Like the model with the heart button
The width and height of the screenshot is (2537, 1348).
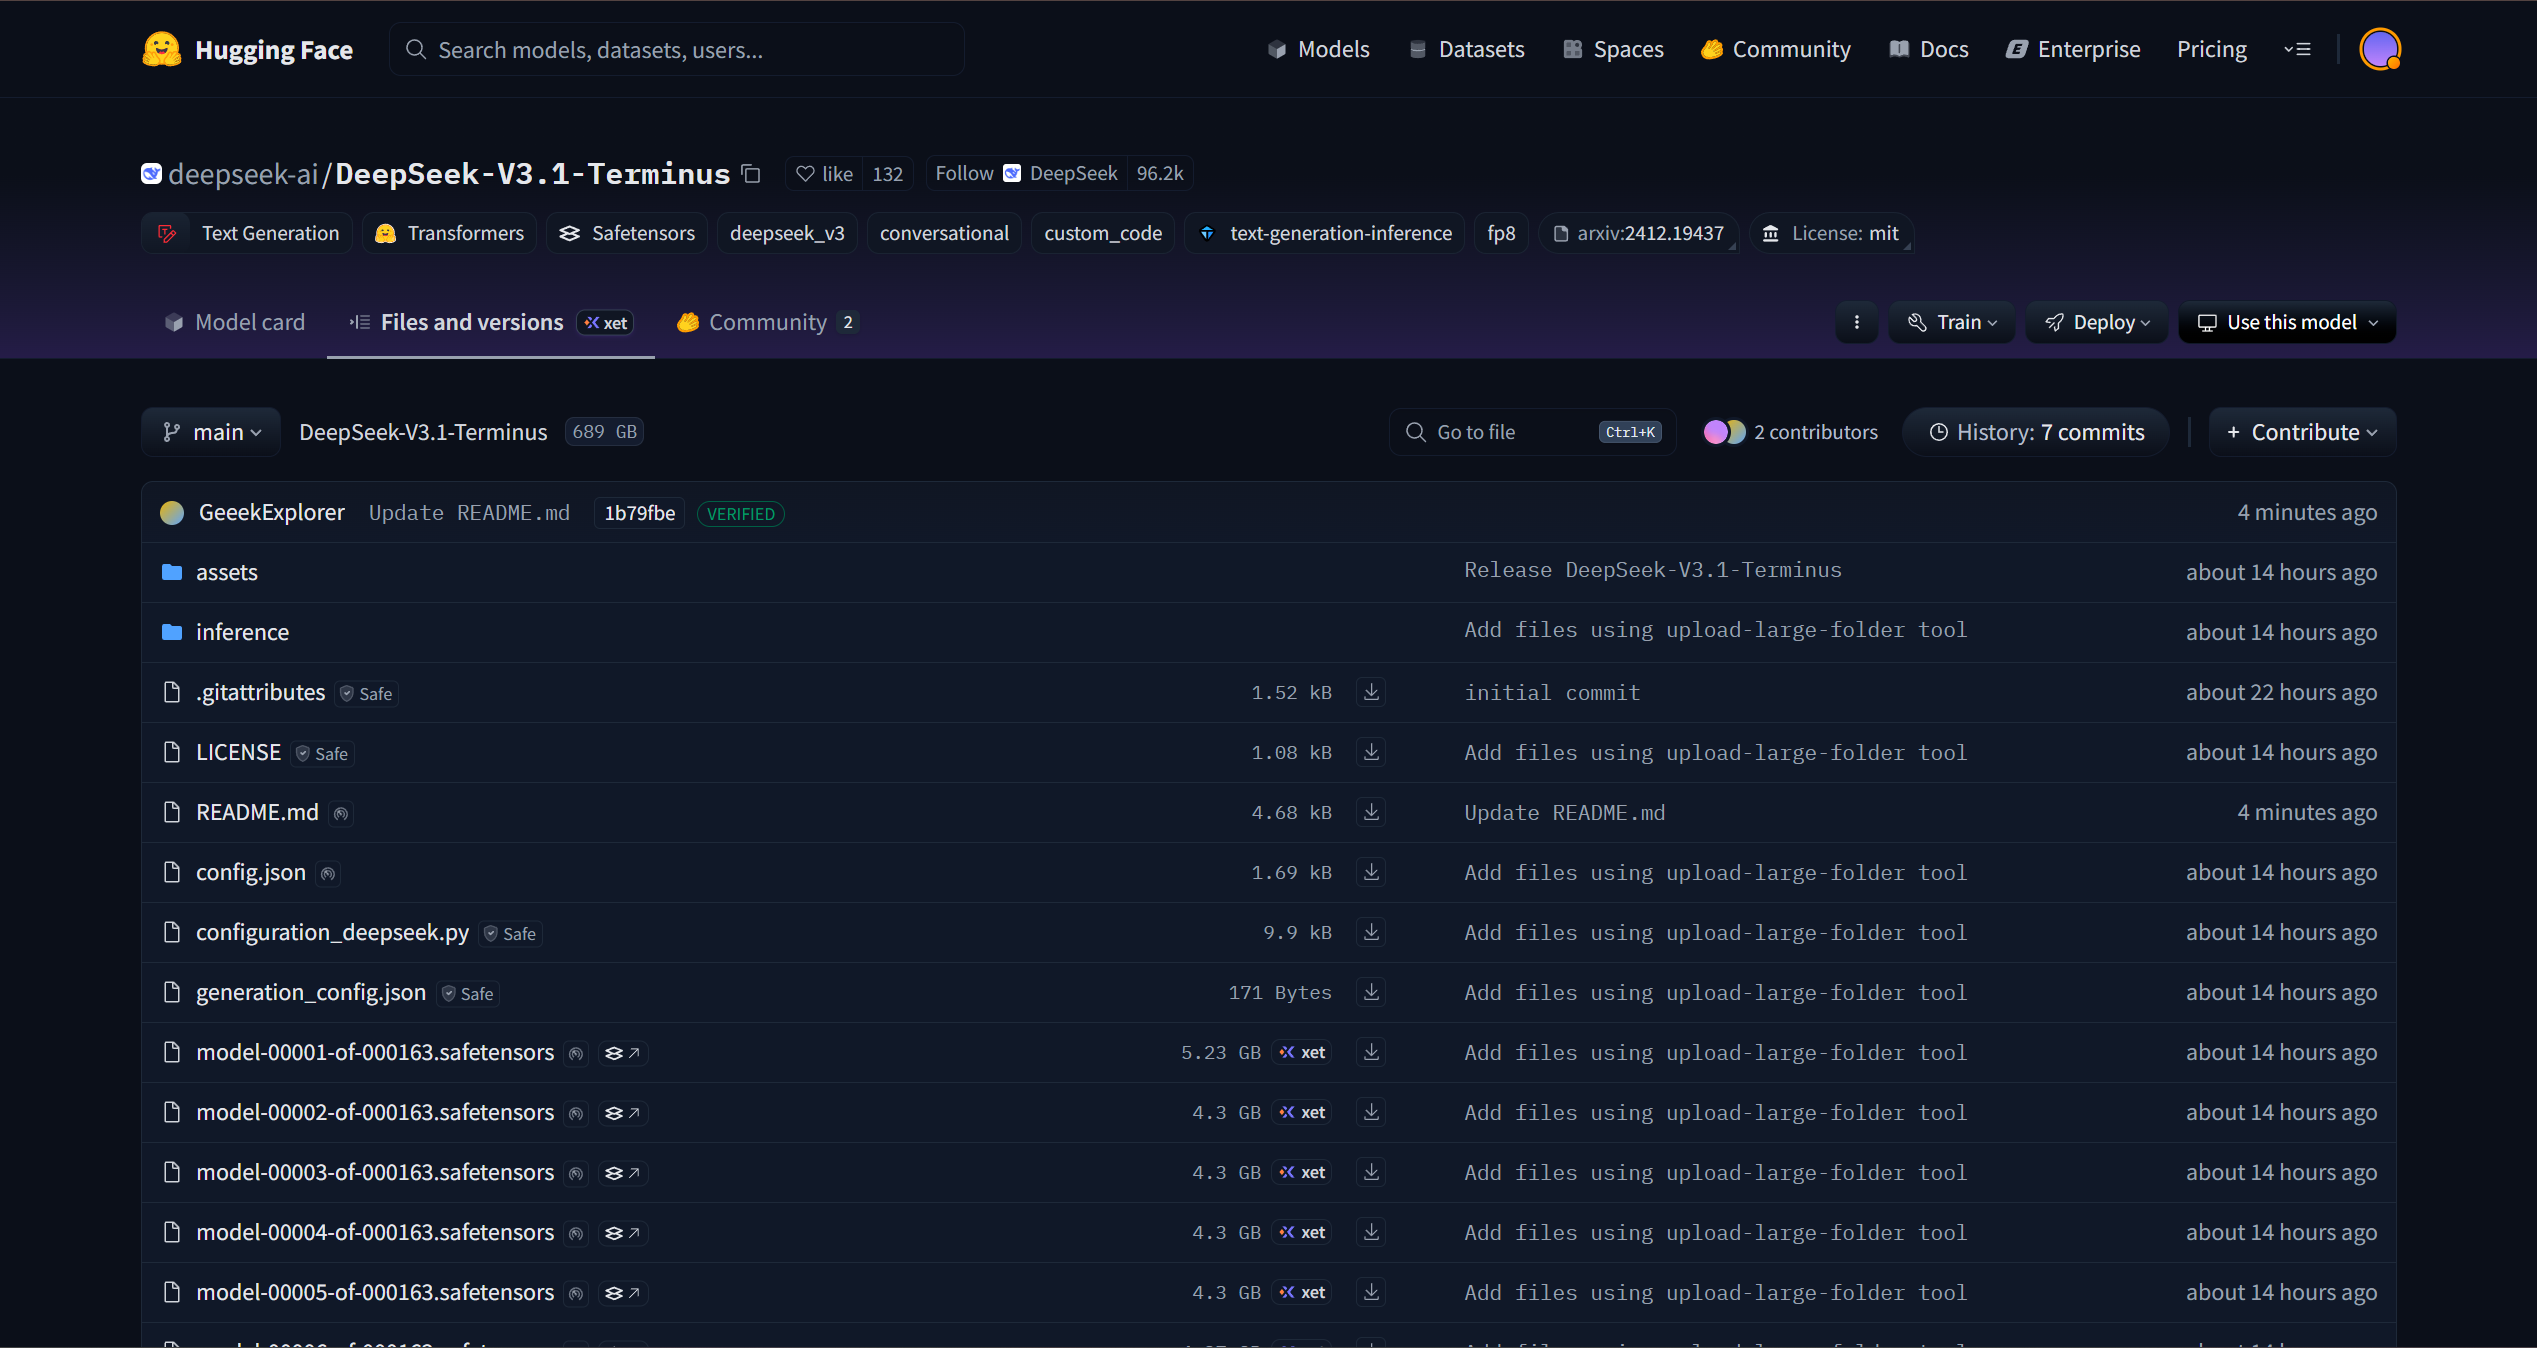tap(824, 174)
